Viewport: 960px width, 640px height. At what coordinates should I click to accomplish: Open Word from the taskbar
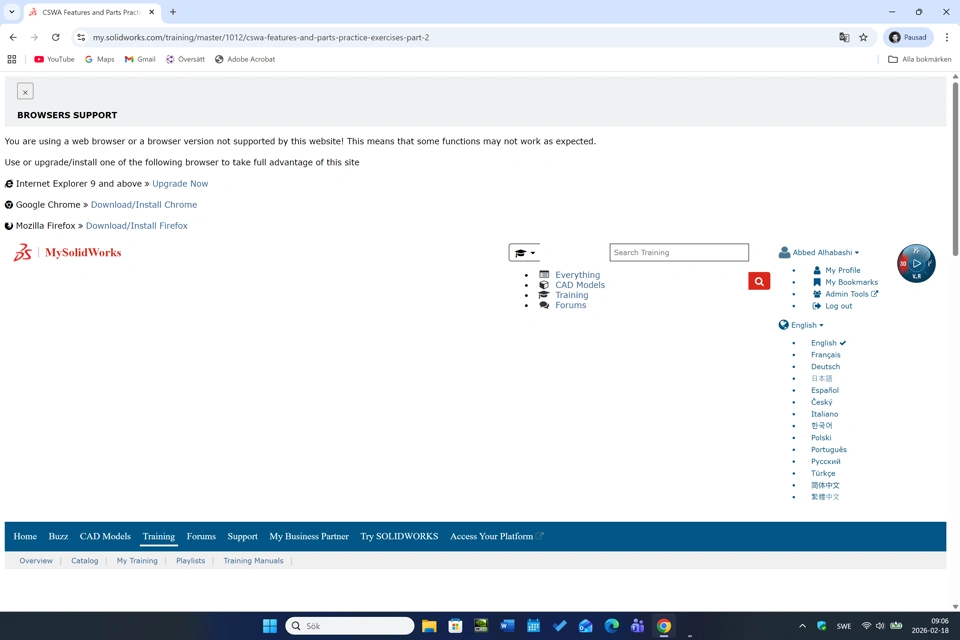click(x=507, y=626)
